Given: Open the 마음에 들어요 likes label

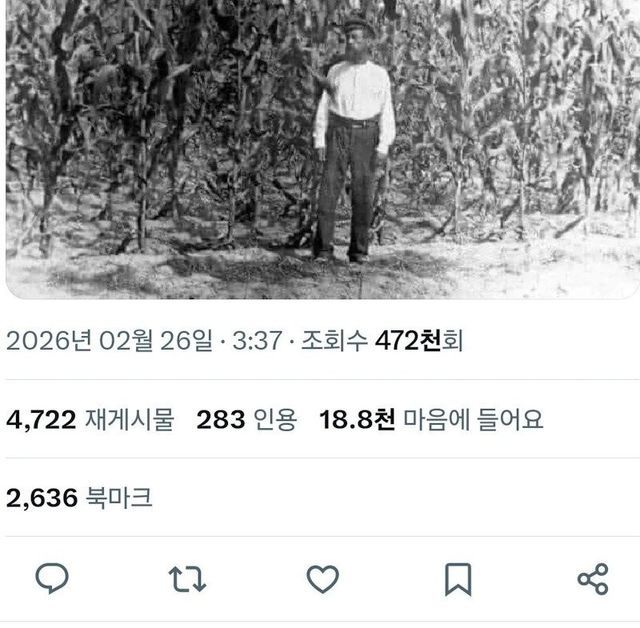Looking at the screenshot, I should pyautogui.click(x=473, y=419).
